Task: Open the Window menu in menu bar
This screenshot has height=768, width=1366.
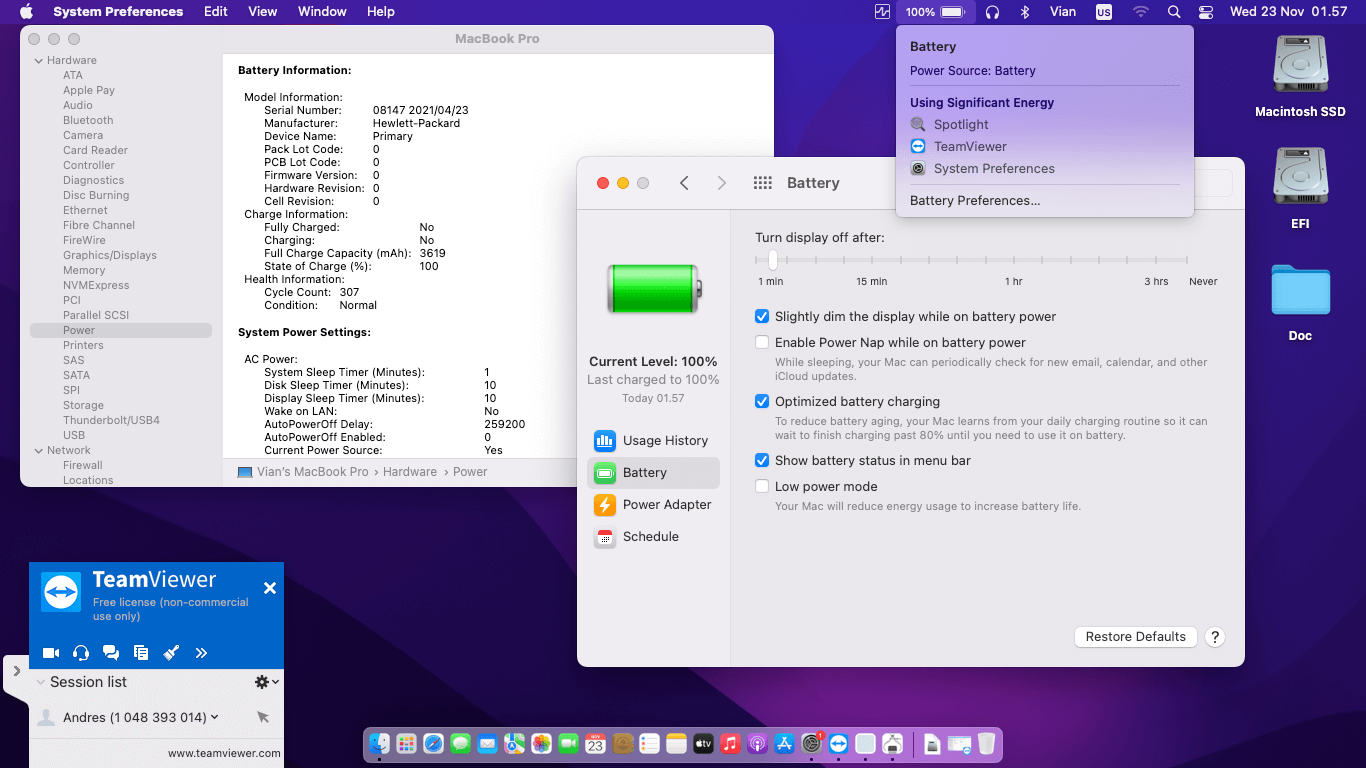Action: (x=322, y=12)
